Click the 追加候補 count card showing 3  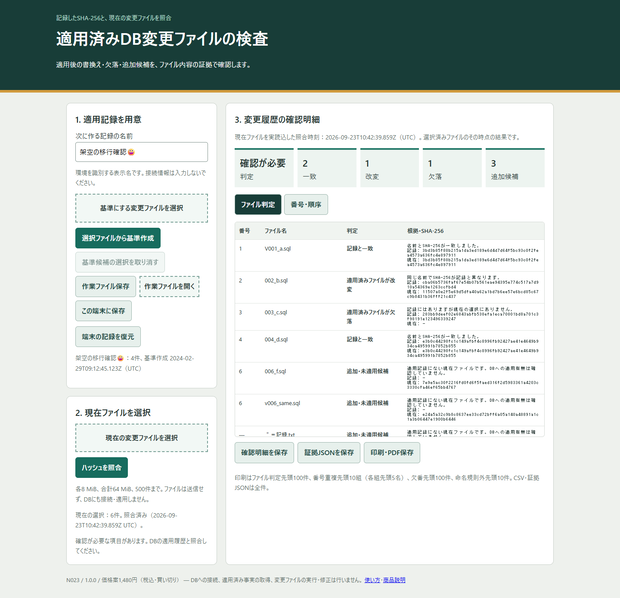coord(515,168)
